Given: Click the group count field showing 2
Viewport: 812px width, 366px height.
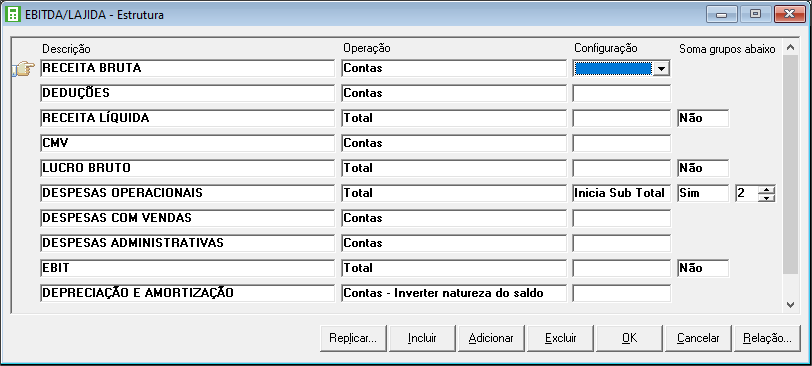Looking at the screenshot, I should pos(746,193).
